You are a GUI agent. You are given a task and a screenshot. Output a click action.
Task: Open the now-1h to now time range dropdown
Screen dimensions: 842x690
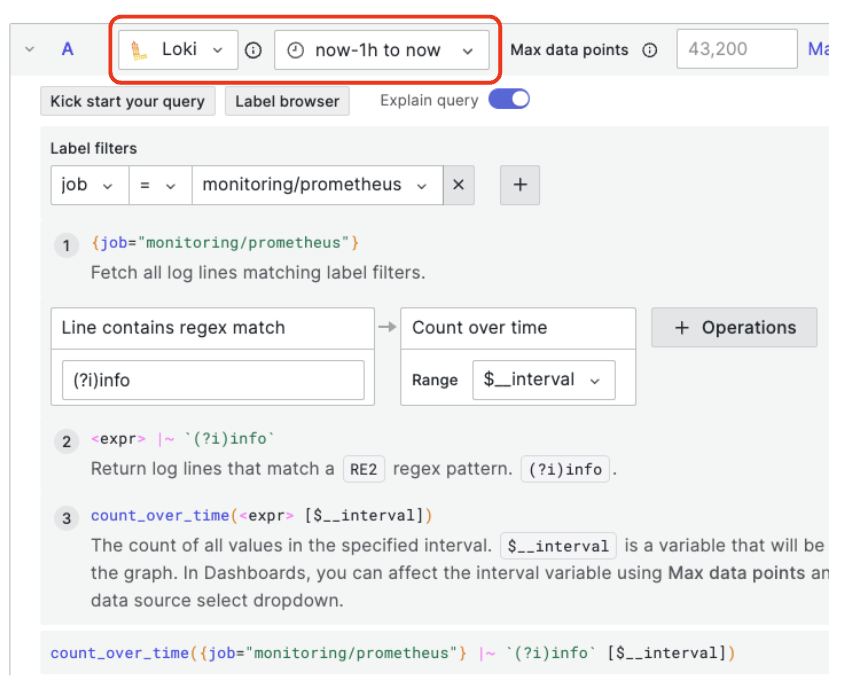381,50
